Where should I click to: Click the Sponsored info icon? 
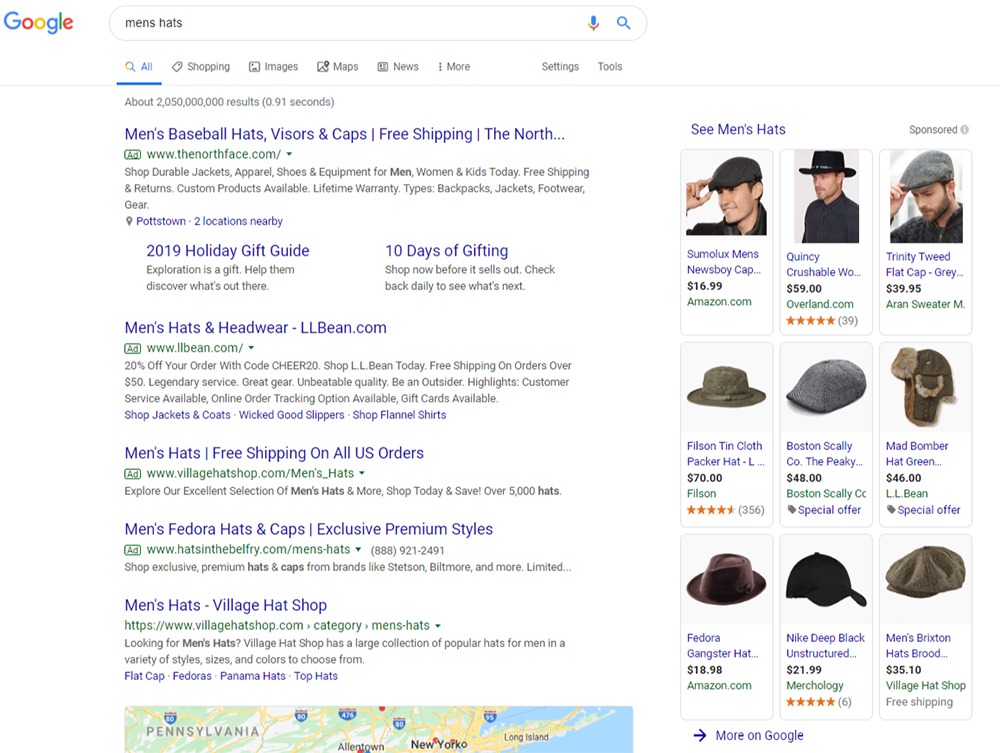(x=964, y=129)
